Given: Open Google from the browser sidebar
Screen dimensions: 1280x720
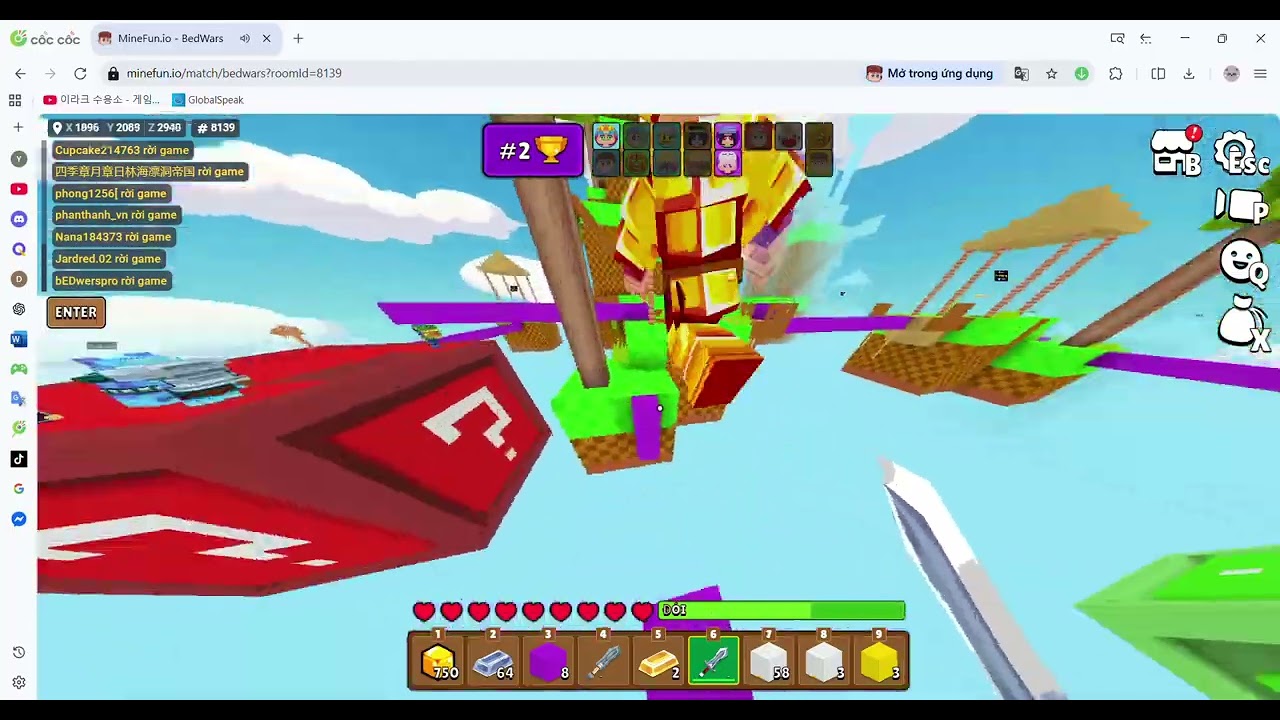Looking at the screenshot, I should [x=18, y=489].
